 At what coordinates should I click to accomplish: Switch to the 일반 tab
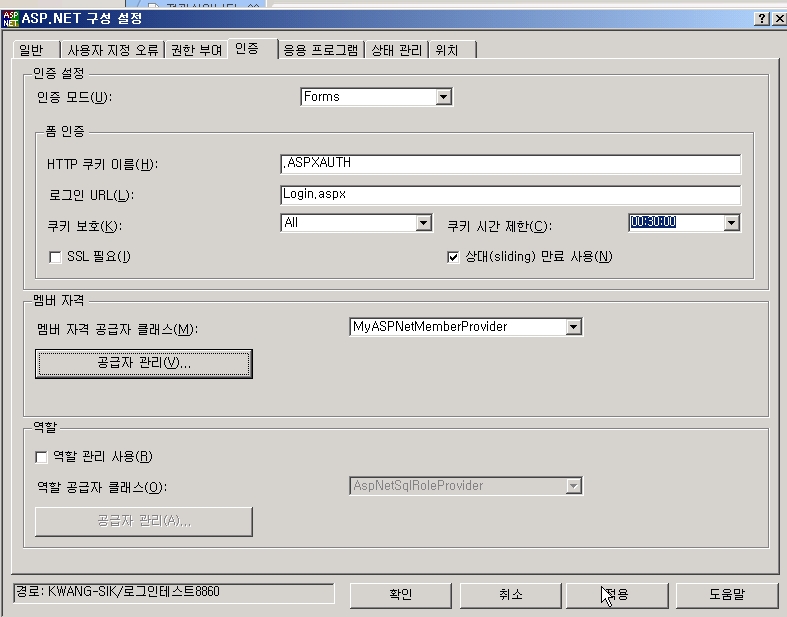click(x=35, y=50)
